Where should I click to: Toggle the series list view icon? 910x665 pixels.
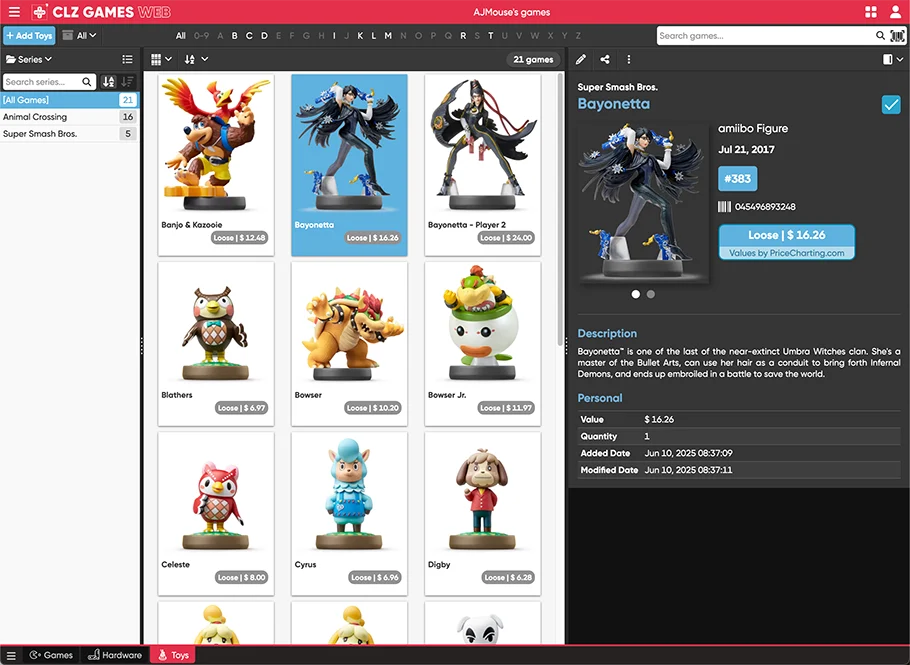127,59
